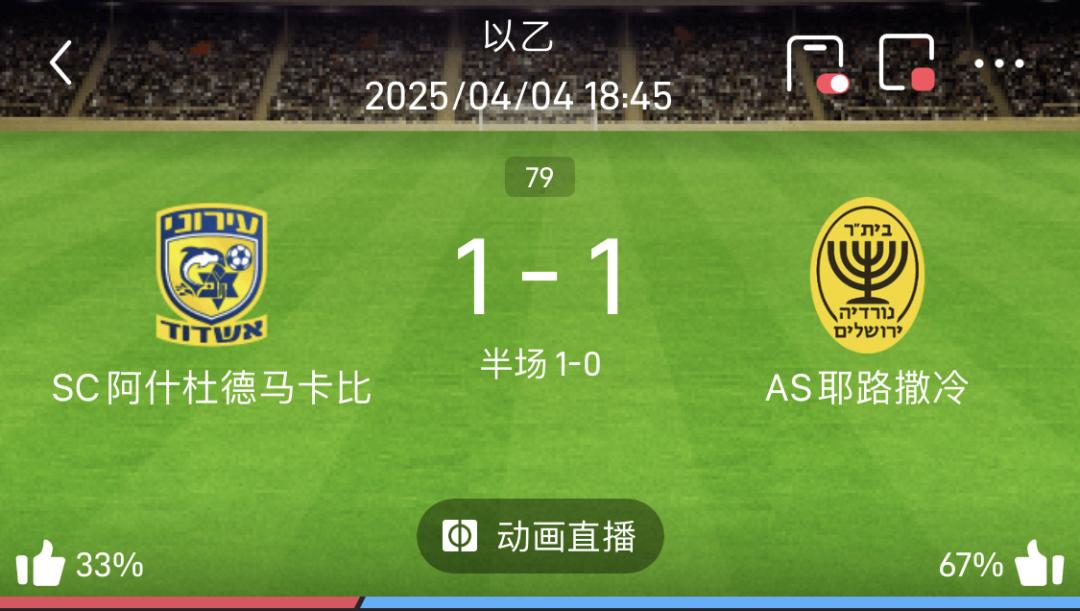
Task: Click the blue segment of vote bar
Action: (720, 603)
